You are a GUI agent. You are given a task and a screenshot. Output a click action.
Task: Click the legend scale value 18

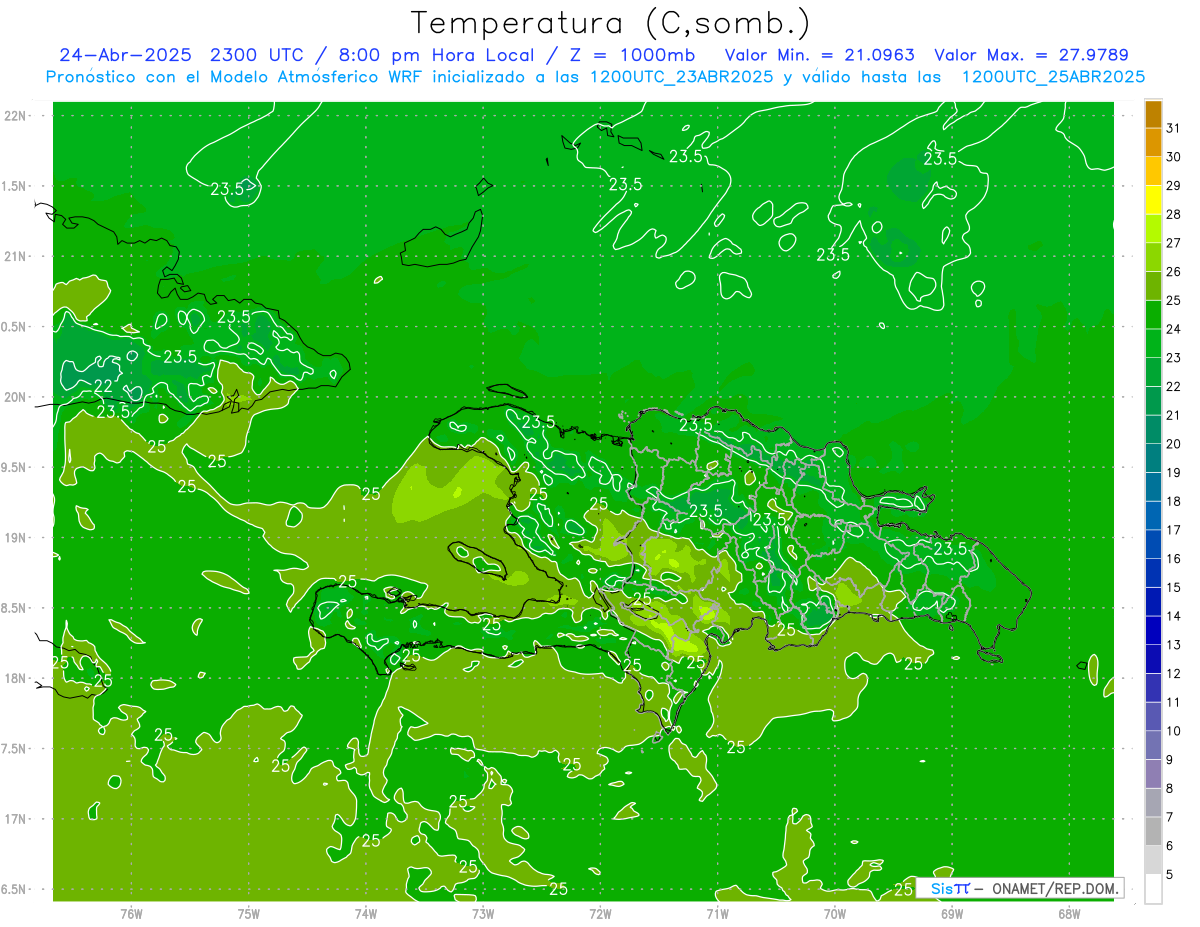[1174, 501]
